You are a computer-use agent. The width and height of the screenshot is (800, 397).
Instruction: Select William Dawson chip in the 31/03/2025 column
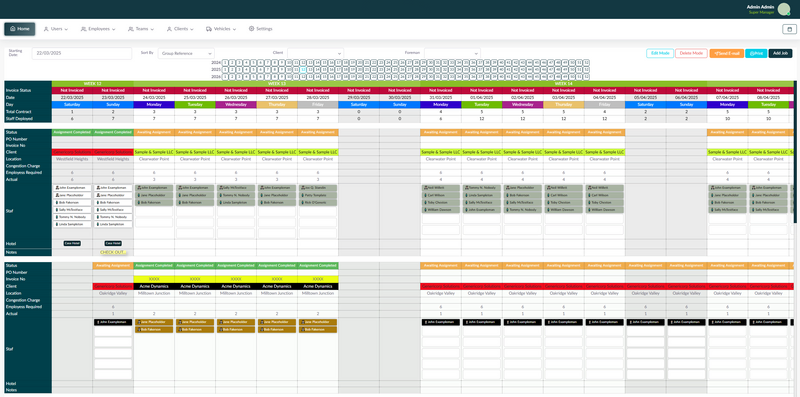coord(441,210)
